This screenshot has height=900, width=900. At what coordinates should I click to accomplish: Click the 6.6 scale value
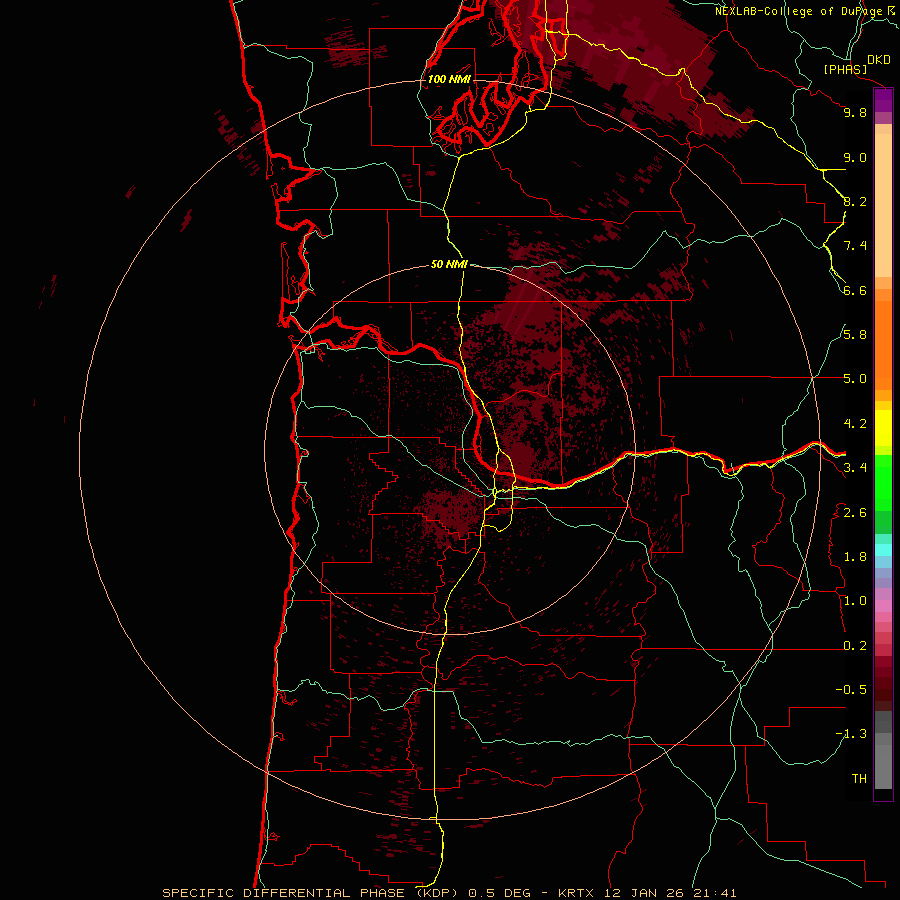855,290
